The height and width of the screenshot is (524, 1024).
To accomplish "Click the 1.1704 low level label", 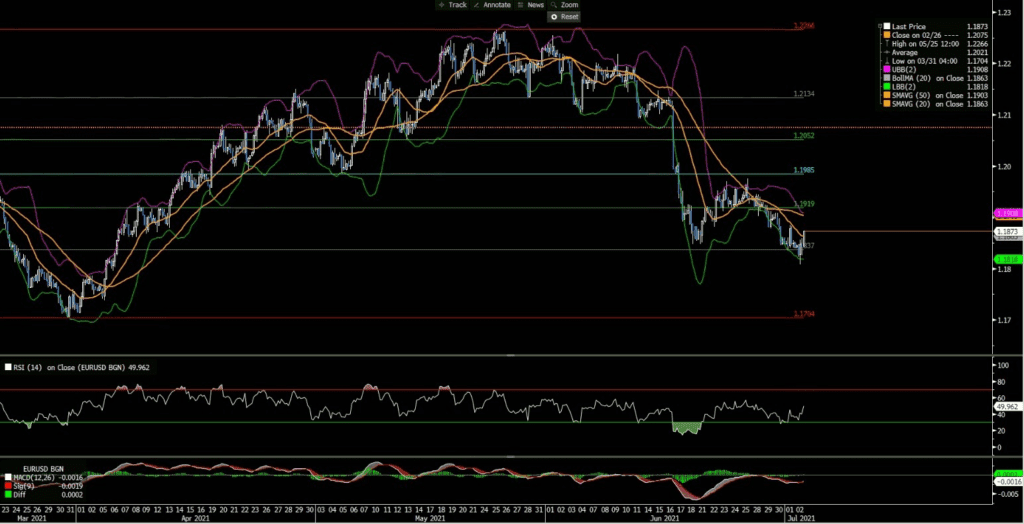I will 803,314.
